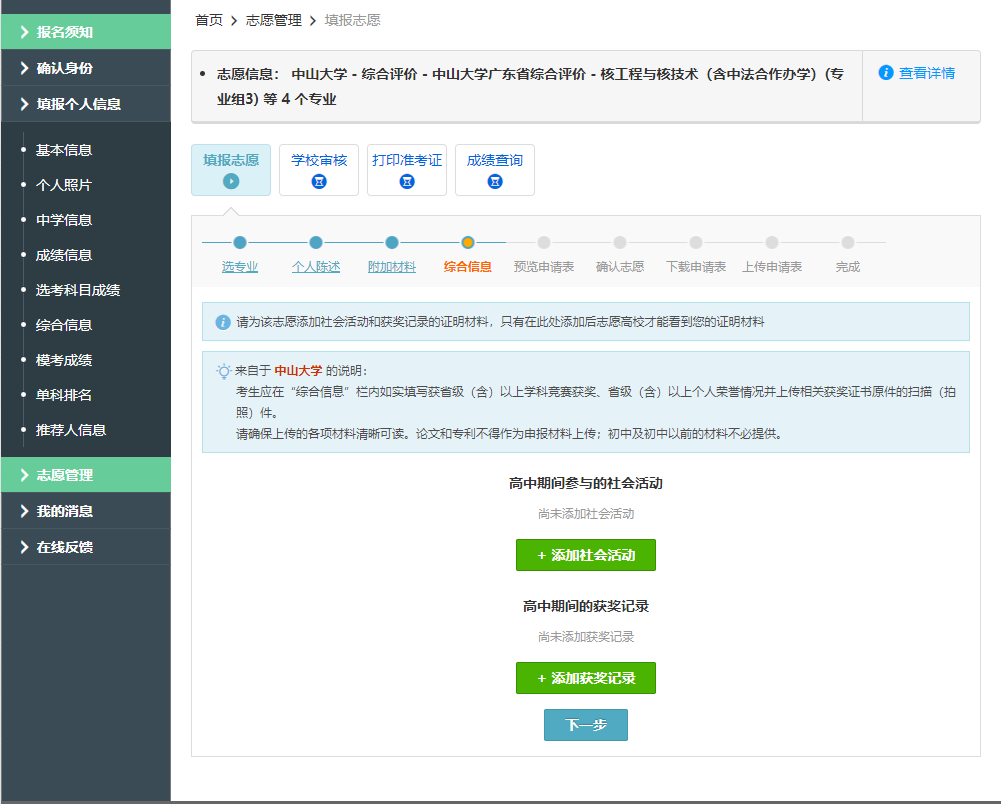The image size is (1001, 804).
Task: Click the 高中期间的获奖记录 heading
Action: (586, 607)
